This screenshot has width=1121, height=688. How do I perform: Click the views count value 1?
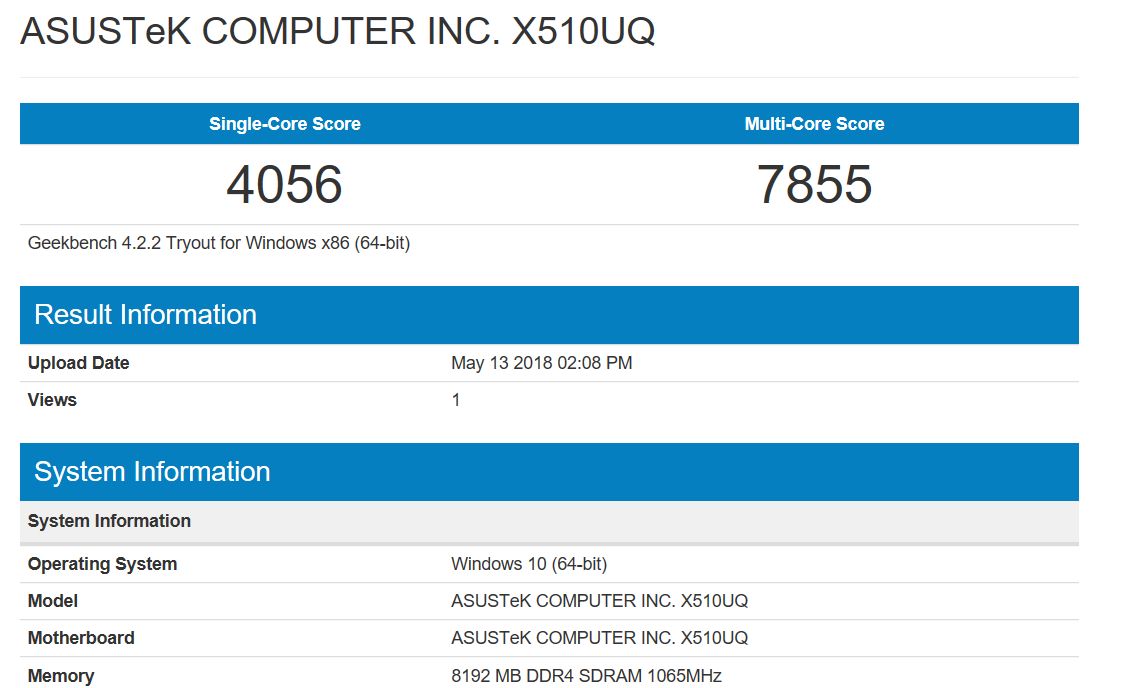[x=456, y=400]
